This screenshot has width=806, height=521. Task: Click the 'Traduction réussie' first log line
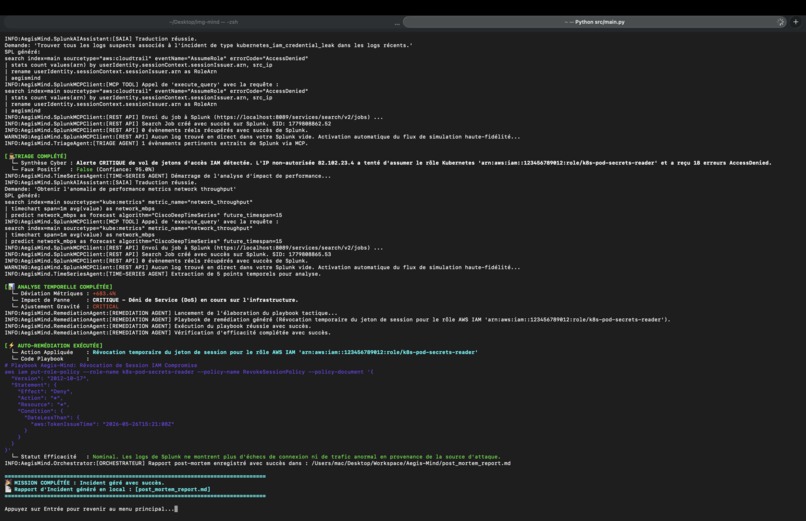point(101,39)
